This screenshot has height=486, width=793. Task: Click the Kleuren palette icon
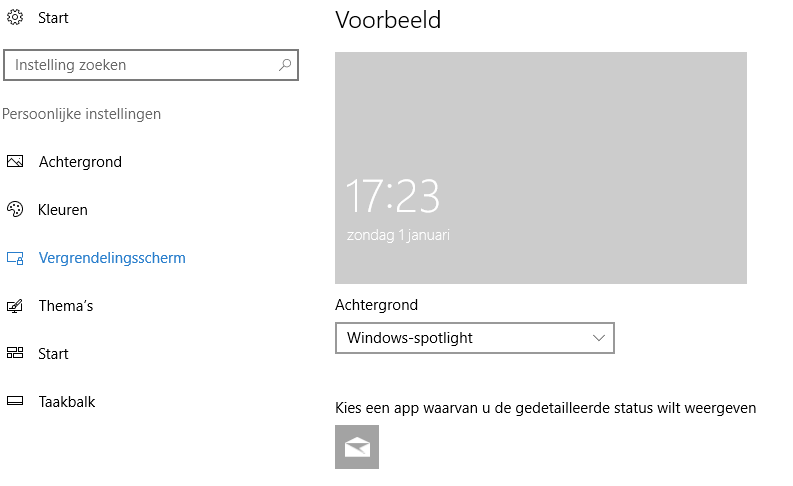tap(15, 209)
